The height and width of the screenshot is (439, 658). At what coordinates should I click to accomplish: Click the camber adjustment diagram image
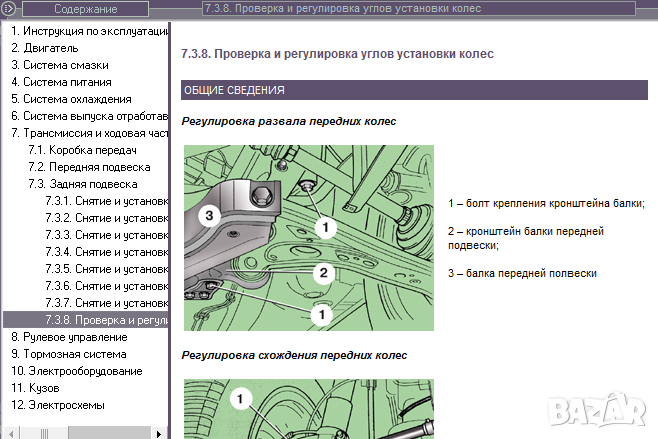[x=308, y=237]
